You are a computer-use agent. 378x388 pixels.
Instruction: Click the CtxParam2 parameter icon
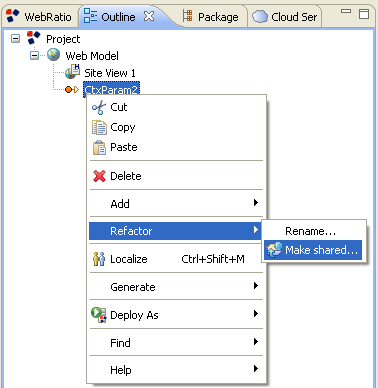click(72, 89)
